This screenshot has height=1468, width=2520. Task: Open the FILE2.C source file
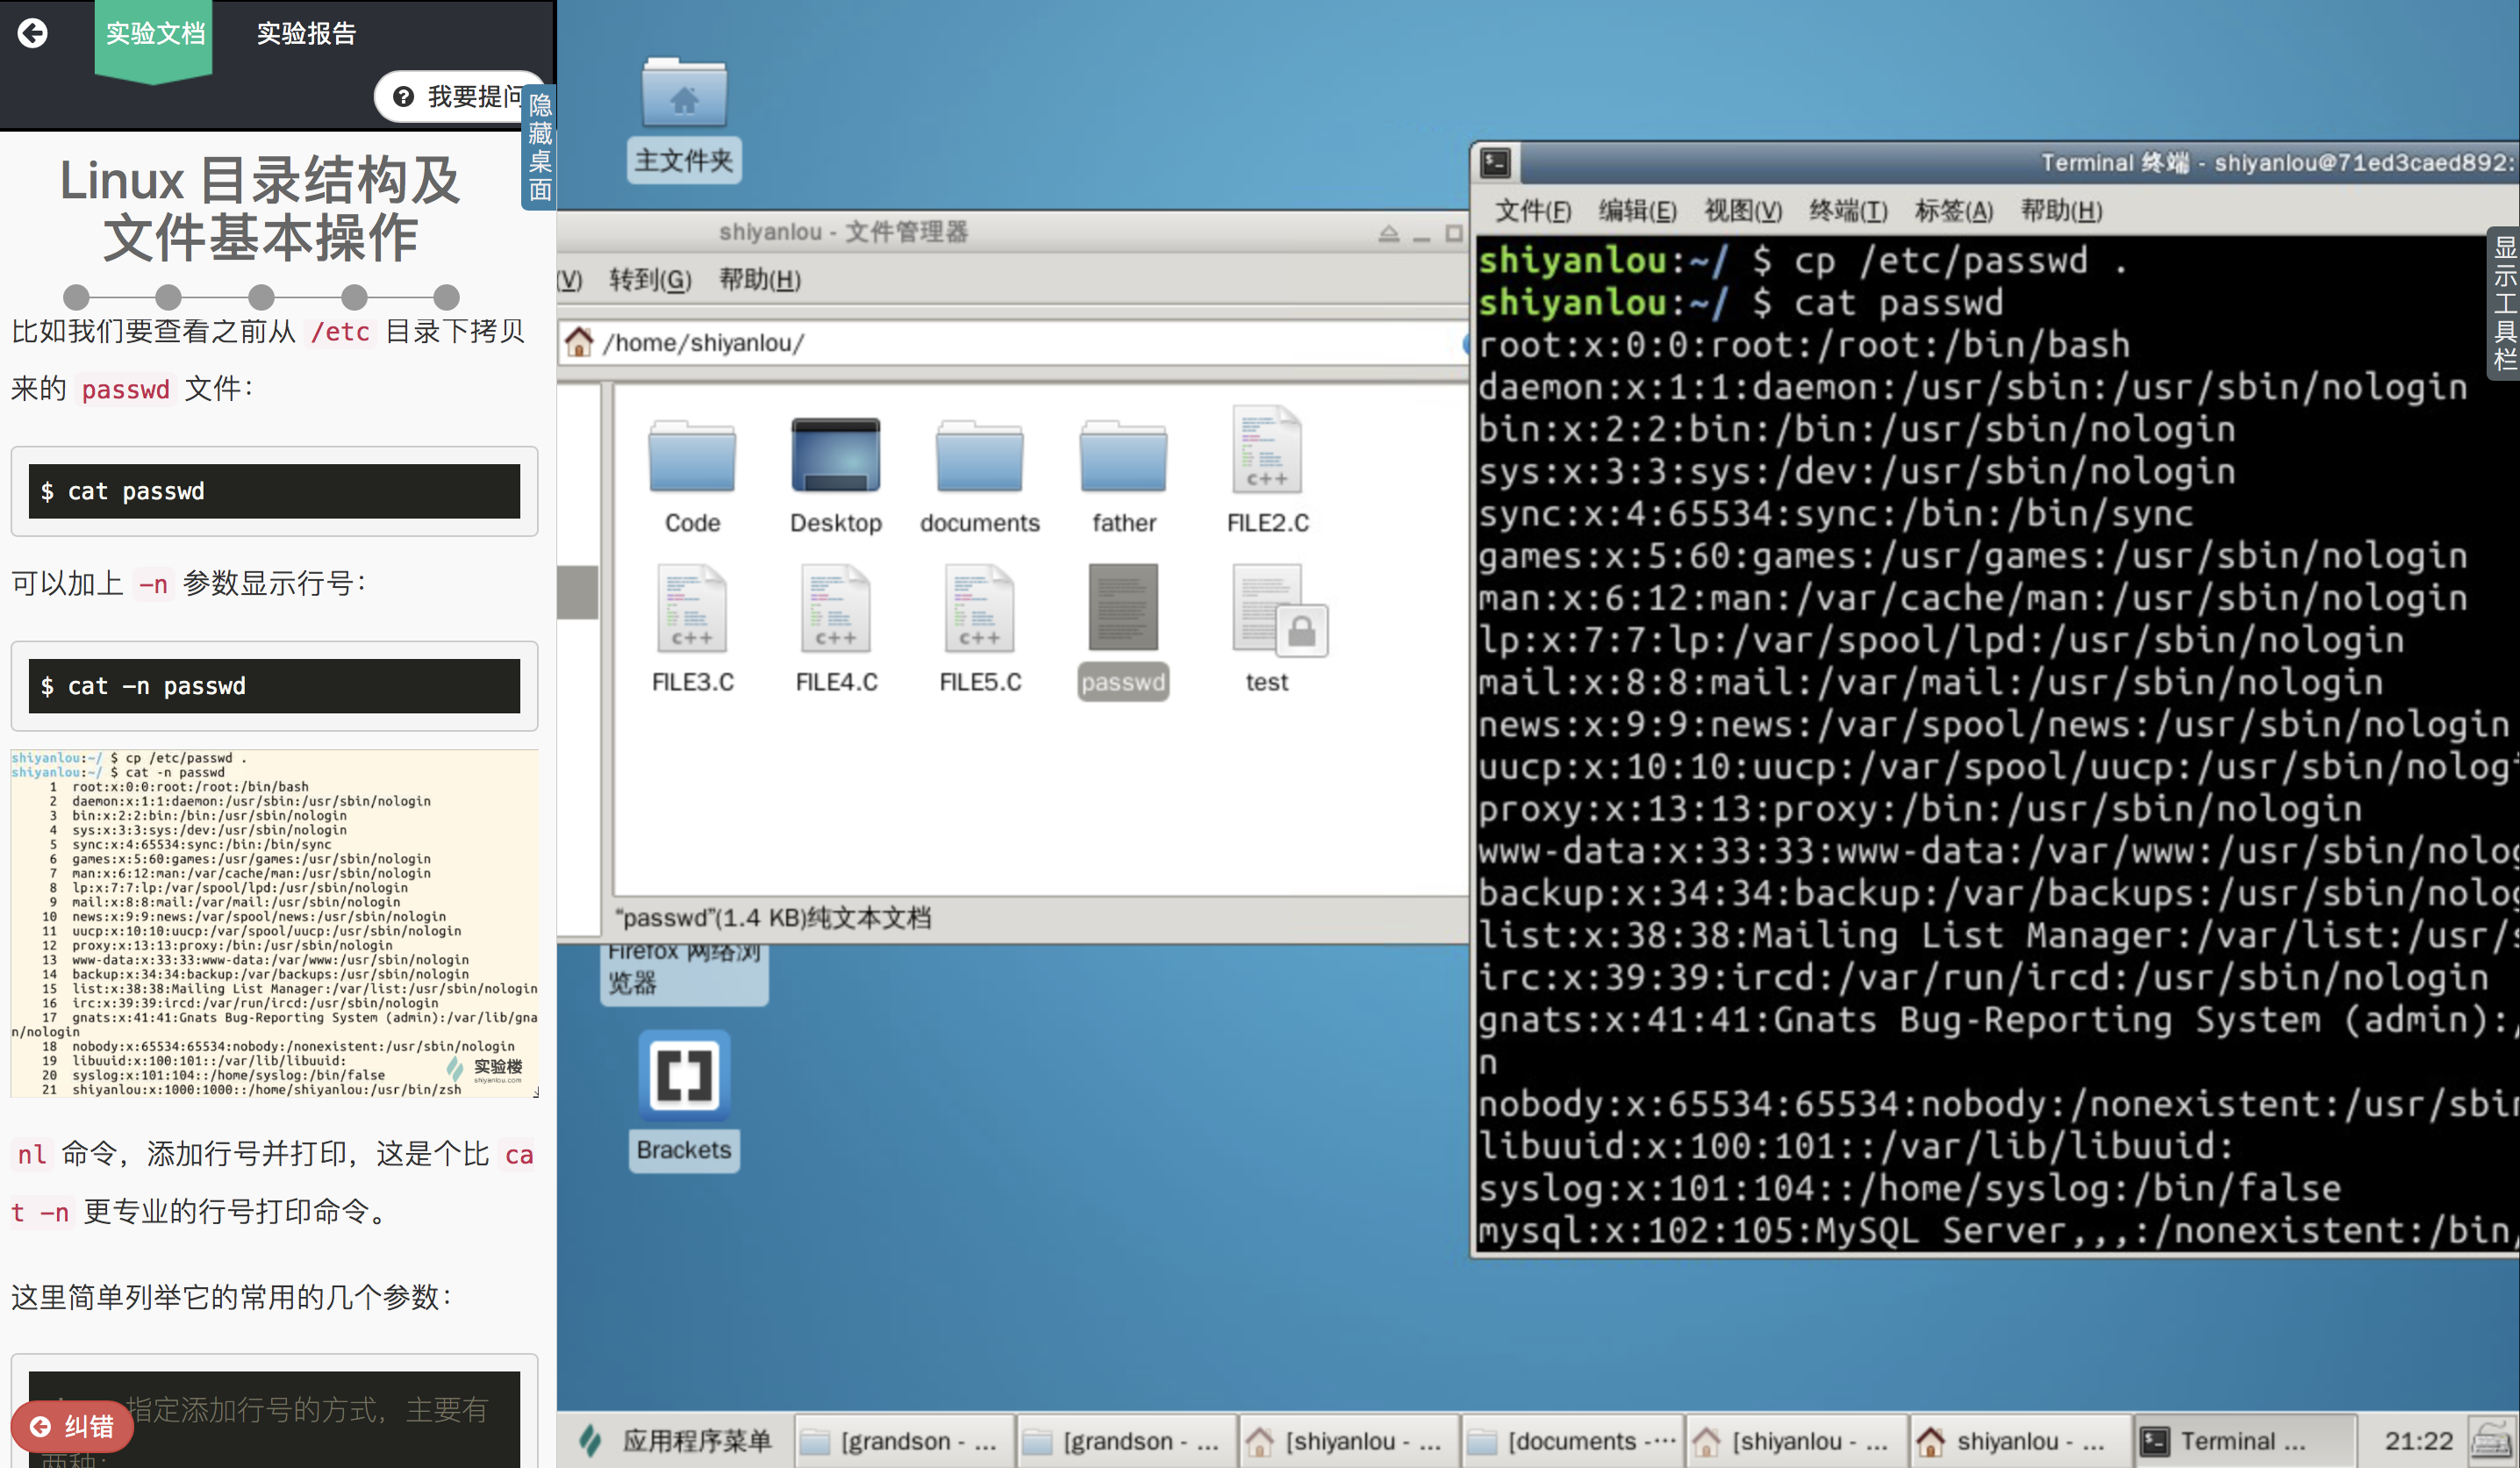click(x=1267, y=450)
